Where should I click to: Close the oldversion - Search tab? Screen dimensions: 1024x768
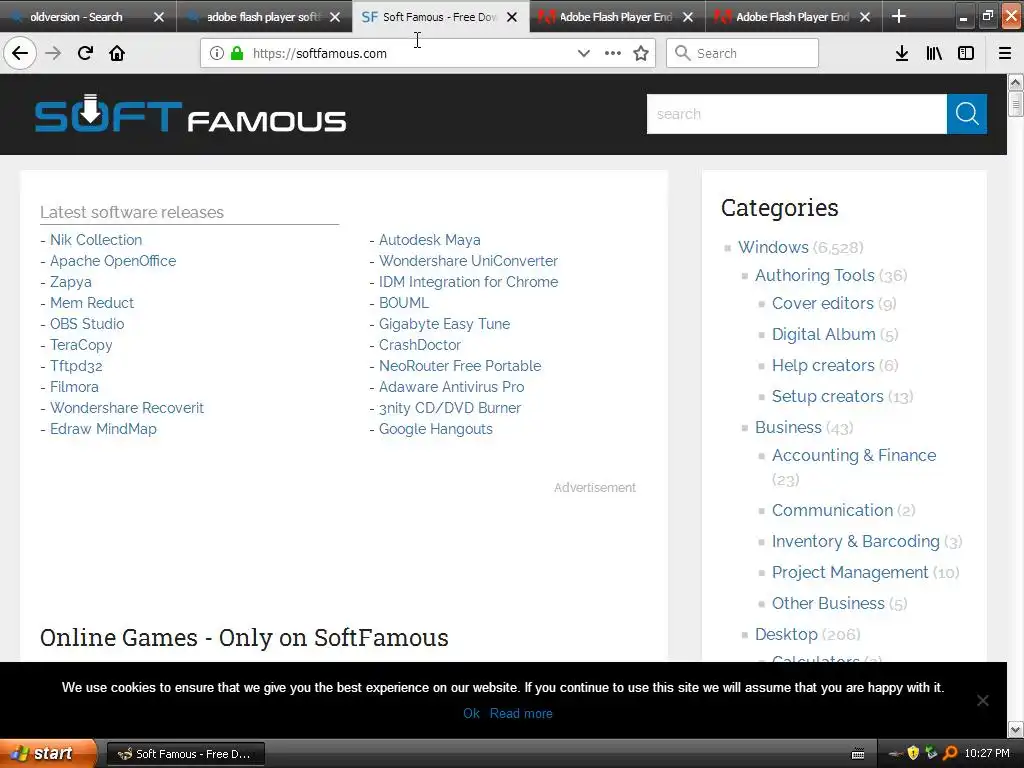[159, 17]
